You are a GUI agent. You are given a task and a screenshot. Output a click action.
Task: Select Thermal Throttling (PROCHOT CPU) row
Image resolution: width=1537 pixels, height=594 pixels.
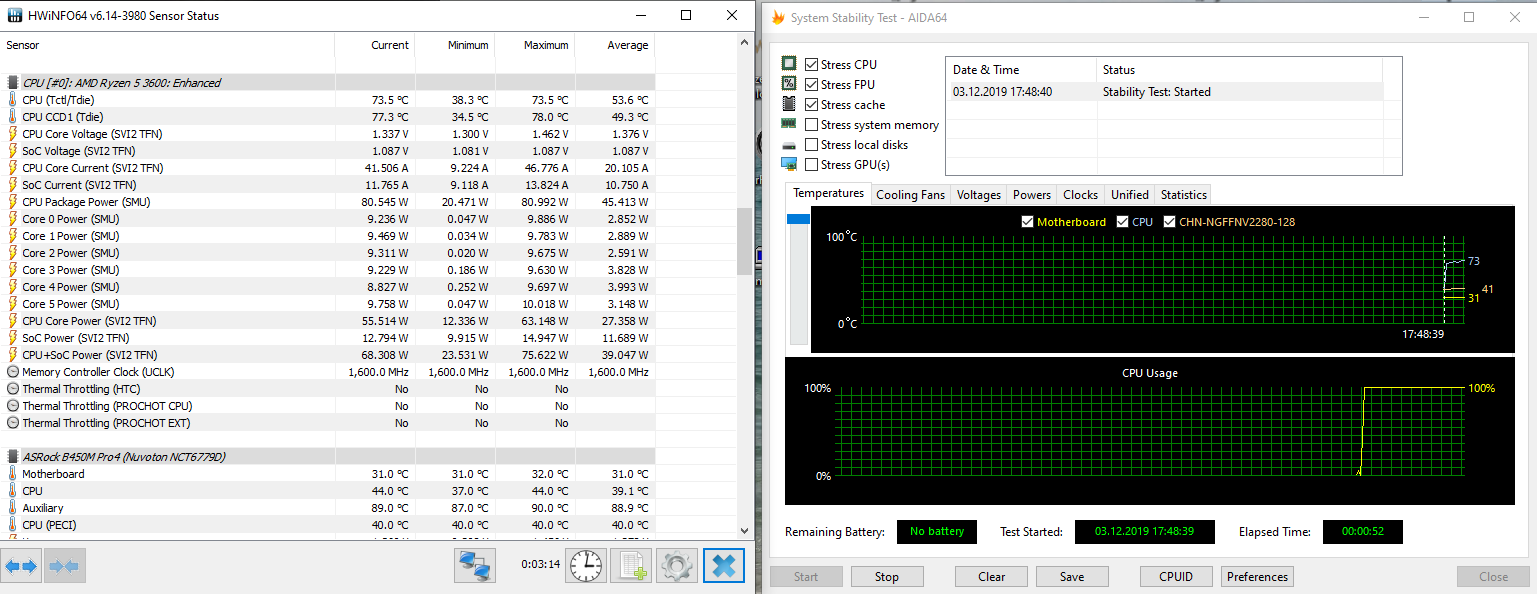click(328, 406)
